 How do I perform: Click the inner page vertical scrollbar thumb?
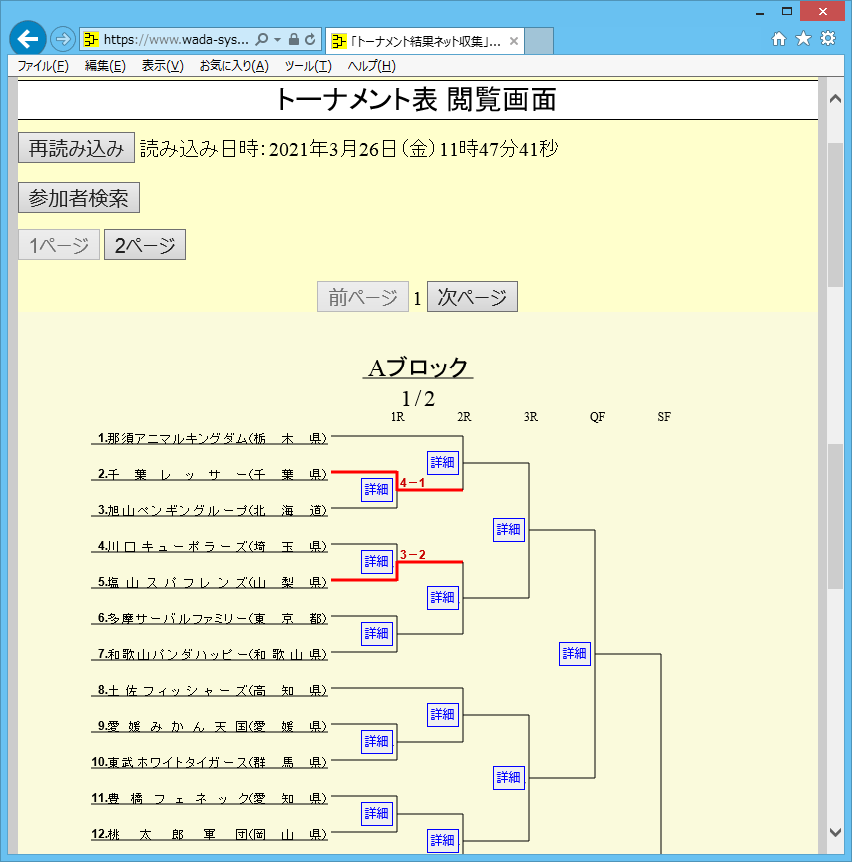pos(835,517)
